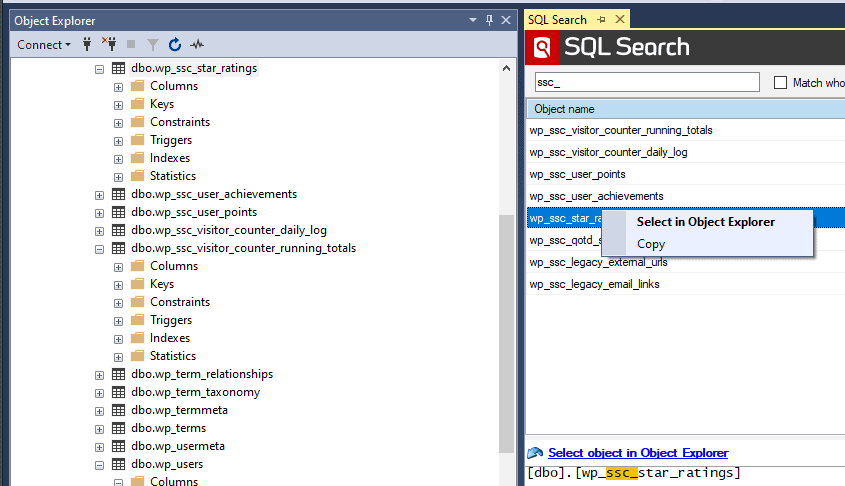The height and width of the screenshot is (486, 845).
Task: Click table icon of dbo.wp_ssc_star_ratings
Action: (x=119, y=68)
